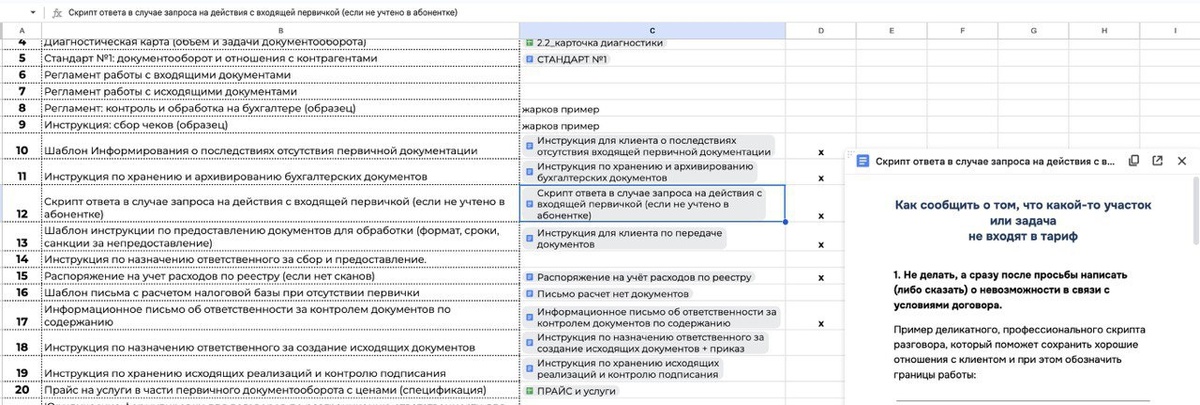Click chip 'Скрипт ответа в случае запроса' in column C
This screenshot has height=405, width=1200.
click(x=645, y=203)
